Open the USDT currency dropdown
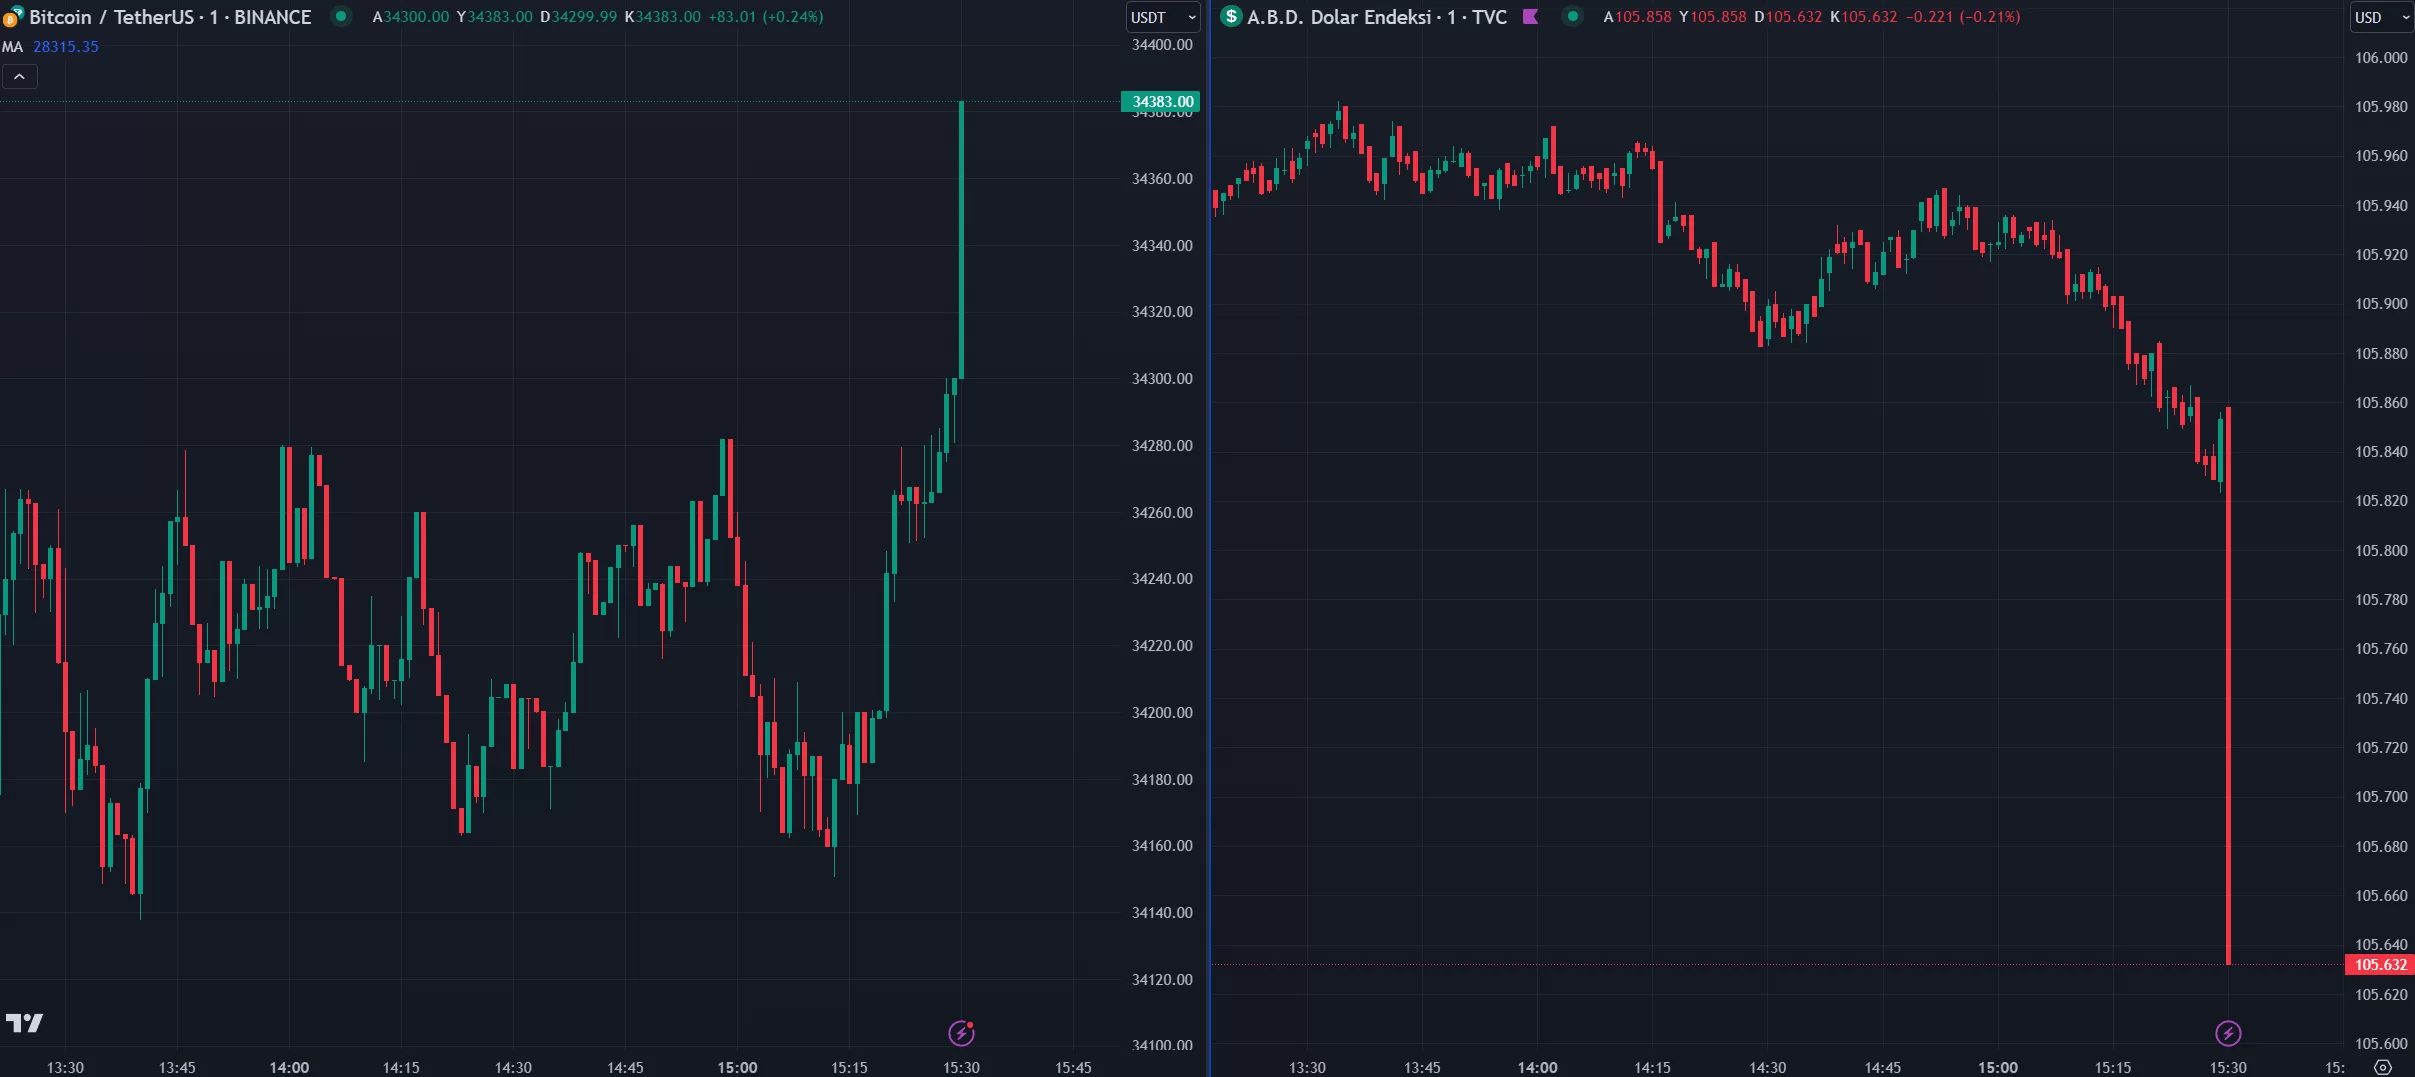This screenshot has width=2415, height=1077. coord(1162,17)
